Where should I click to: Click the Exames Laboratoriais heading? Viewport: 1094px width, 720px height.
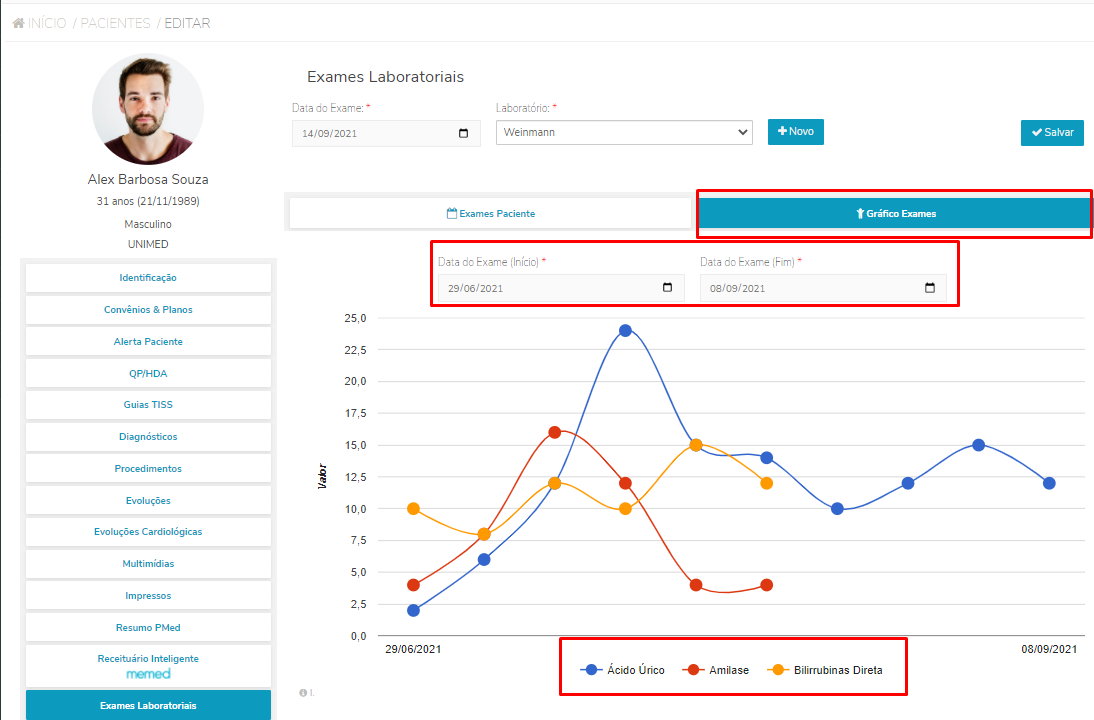[x=385, y=77]
